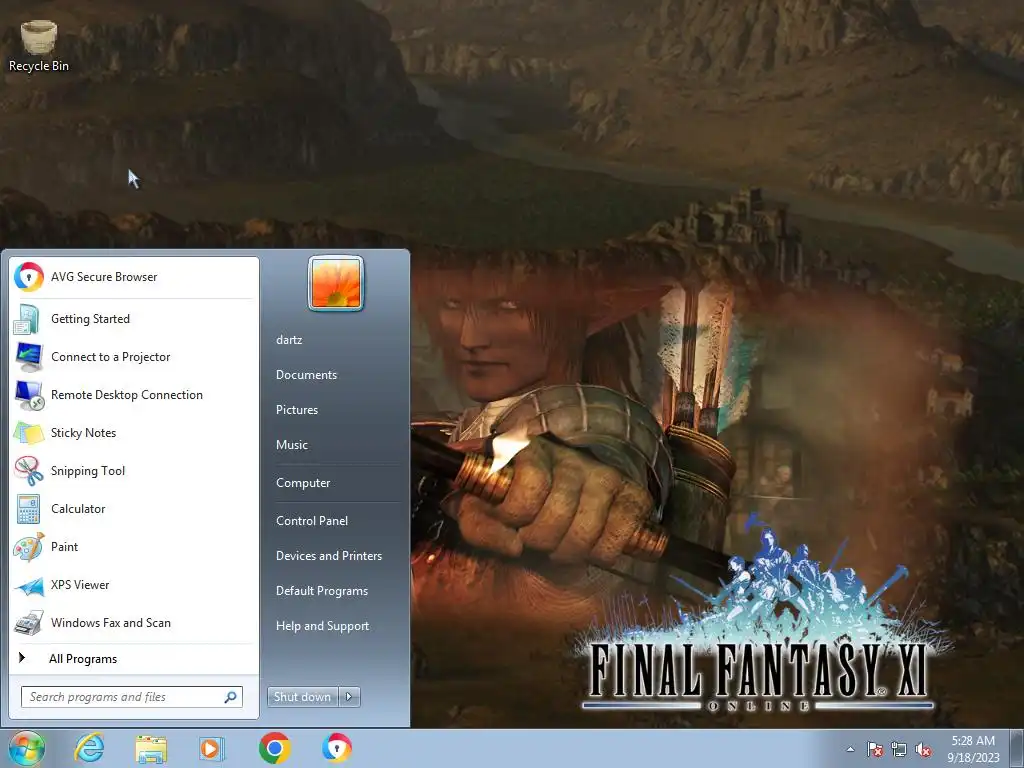Click the Sticky Notes icon
The height and width of the screenshot is (768, 1024).
click(29, 433)
